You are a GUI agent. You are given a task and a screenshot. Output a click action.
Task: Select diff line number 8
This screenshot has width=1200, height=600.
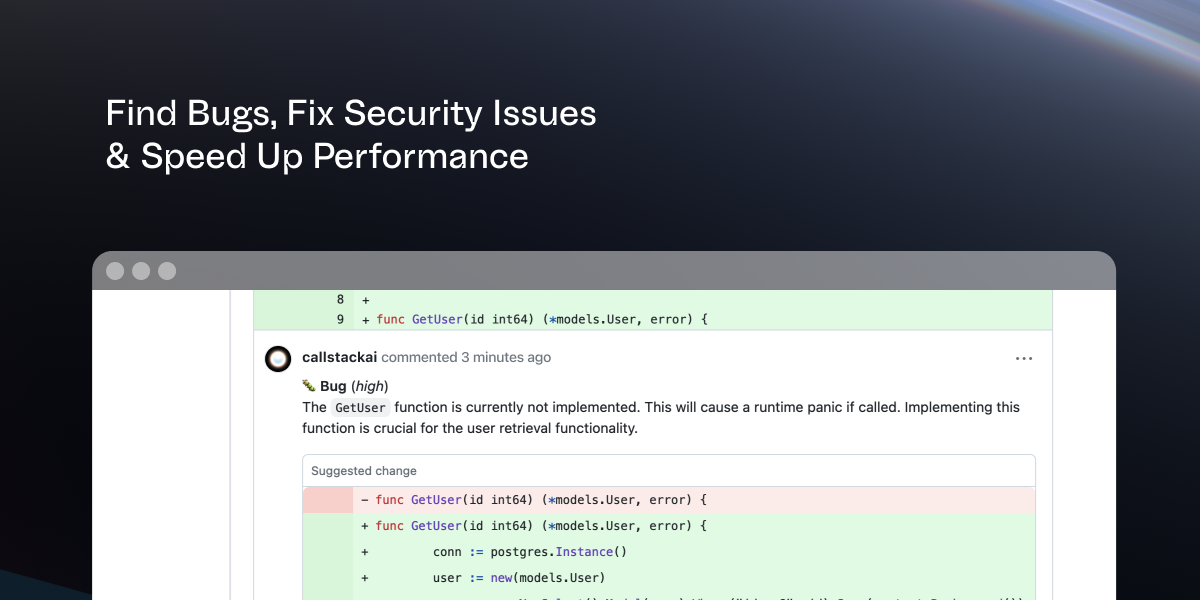coord(340,299)
